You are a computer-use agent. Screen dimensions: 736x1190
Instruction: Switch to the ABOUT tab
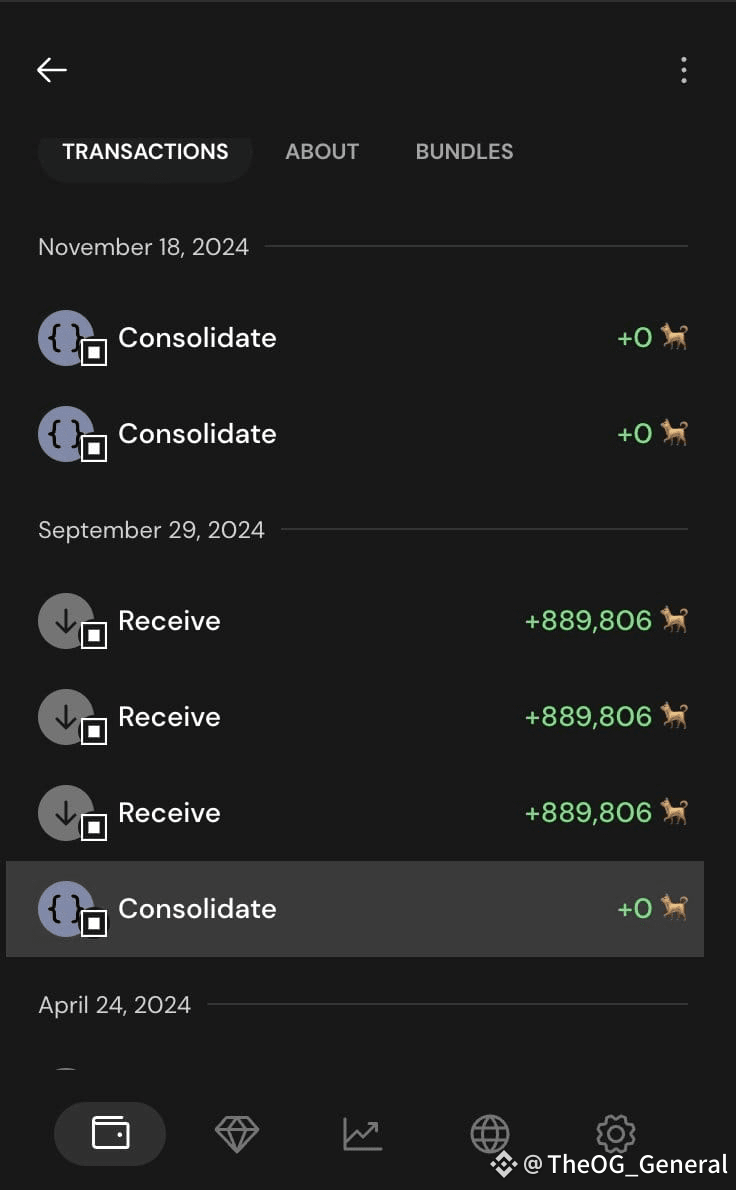(x=322, y=152)
